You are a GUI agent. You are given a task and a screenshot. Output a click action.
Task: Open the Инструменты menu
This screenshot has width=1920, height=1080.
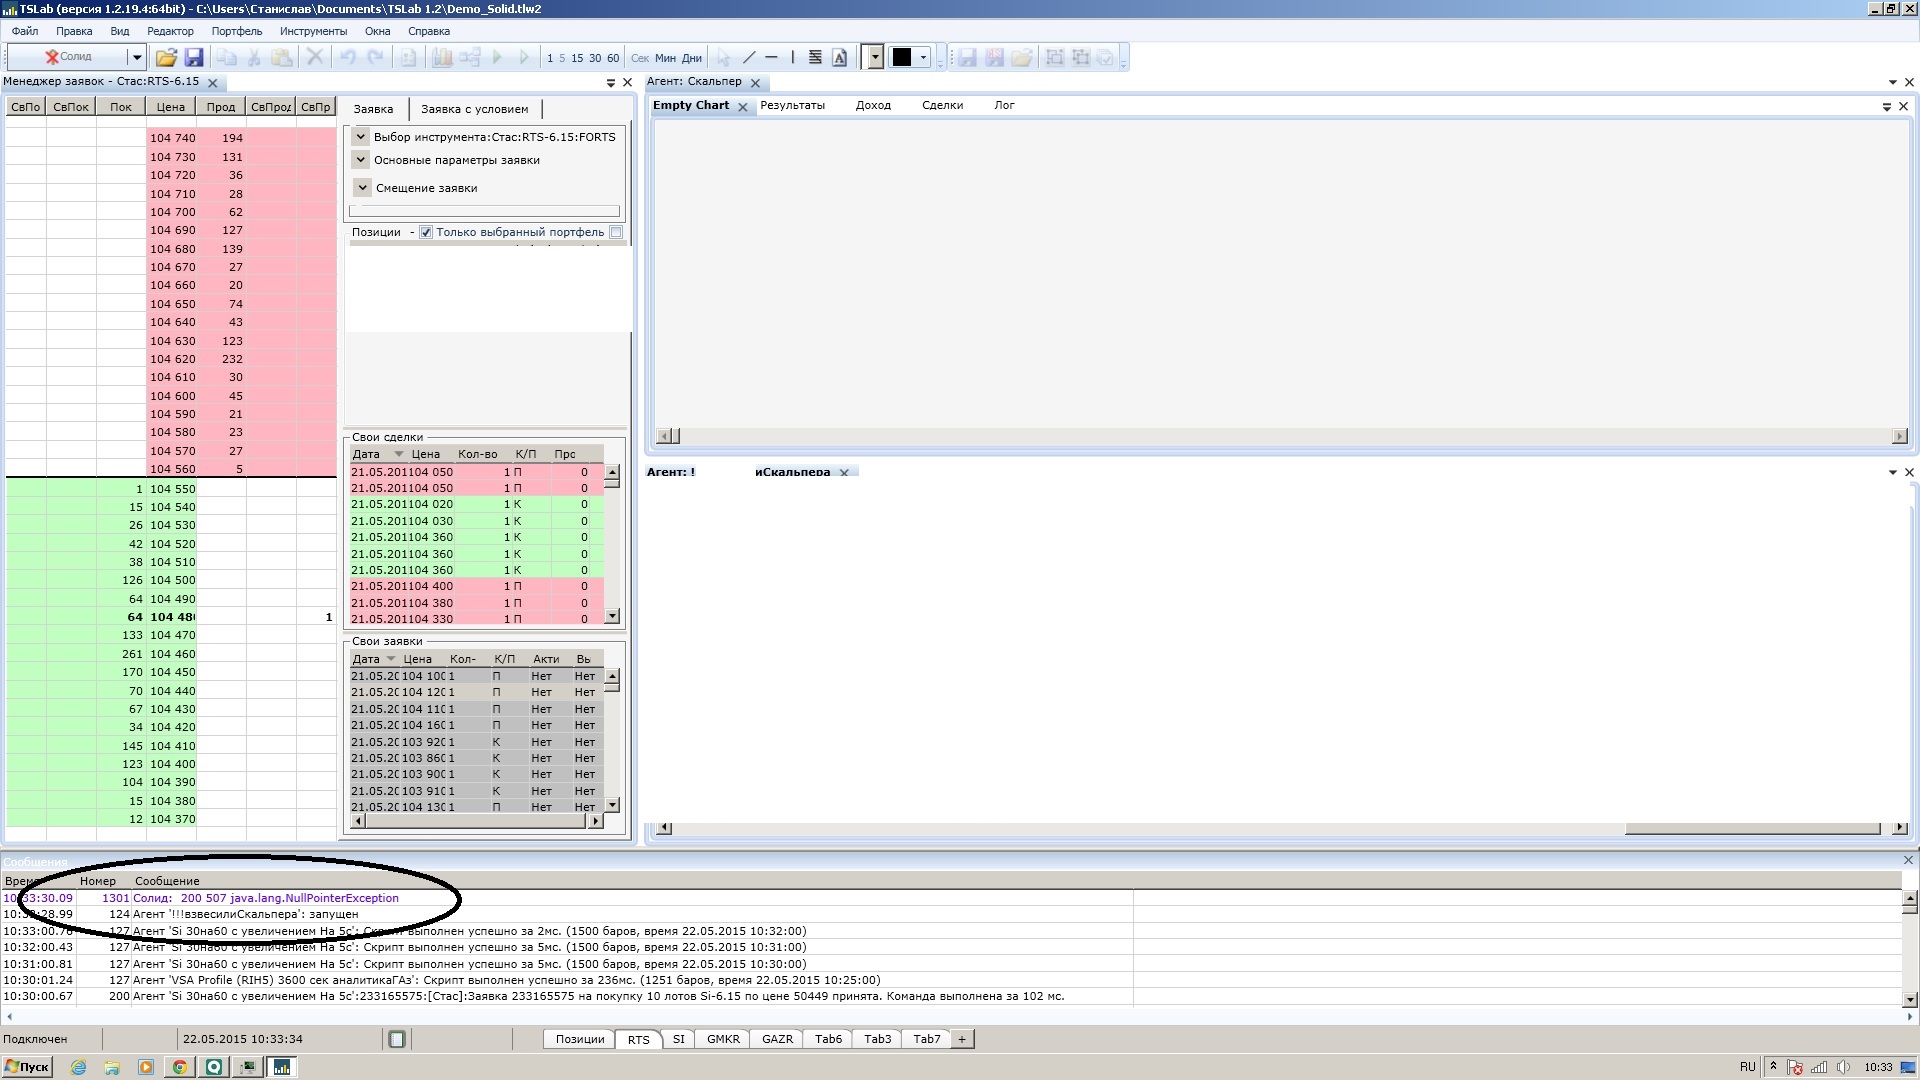[x=313, y=31]
